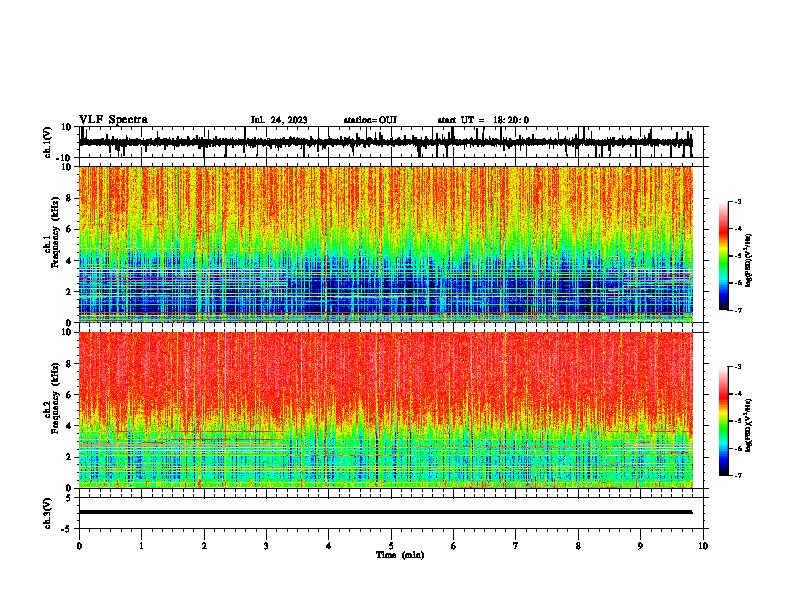Click the ch.1 spectrogram color scale bar
Screen dimensions: 792x612
[x=723, y=256]
